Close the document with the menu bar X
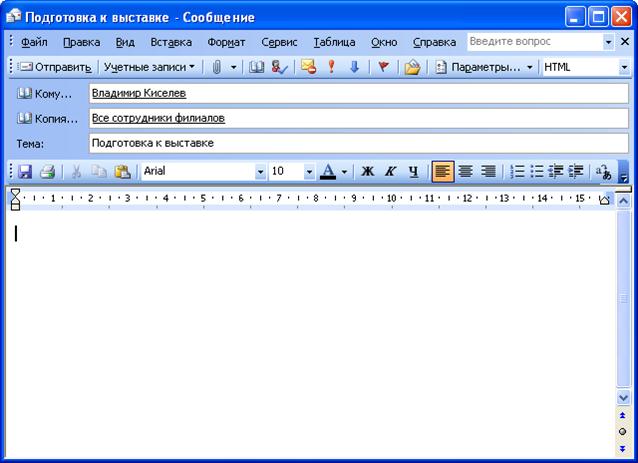The height and width of the screenshot is (463, 638). (625, 41)
